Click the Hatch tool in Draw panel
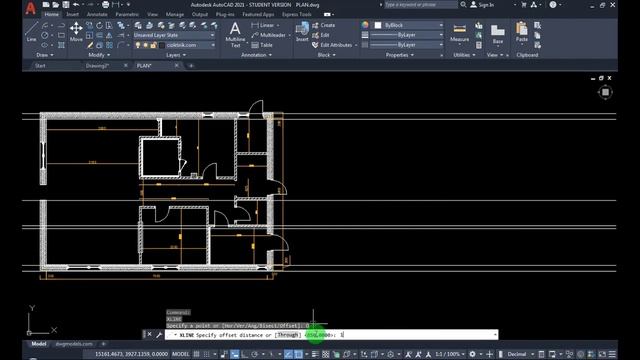The width and height of the screenshot is (640, 360). 62,45
